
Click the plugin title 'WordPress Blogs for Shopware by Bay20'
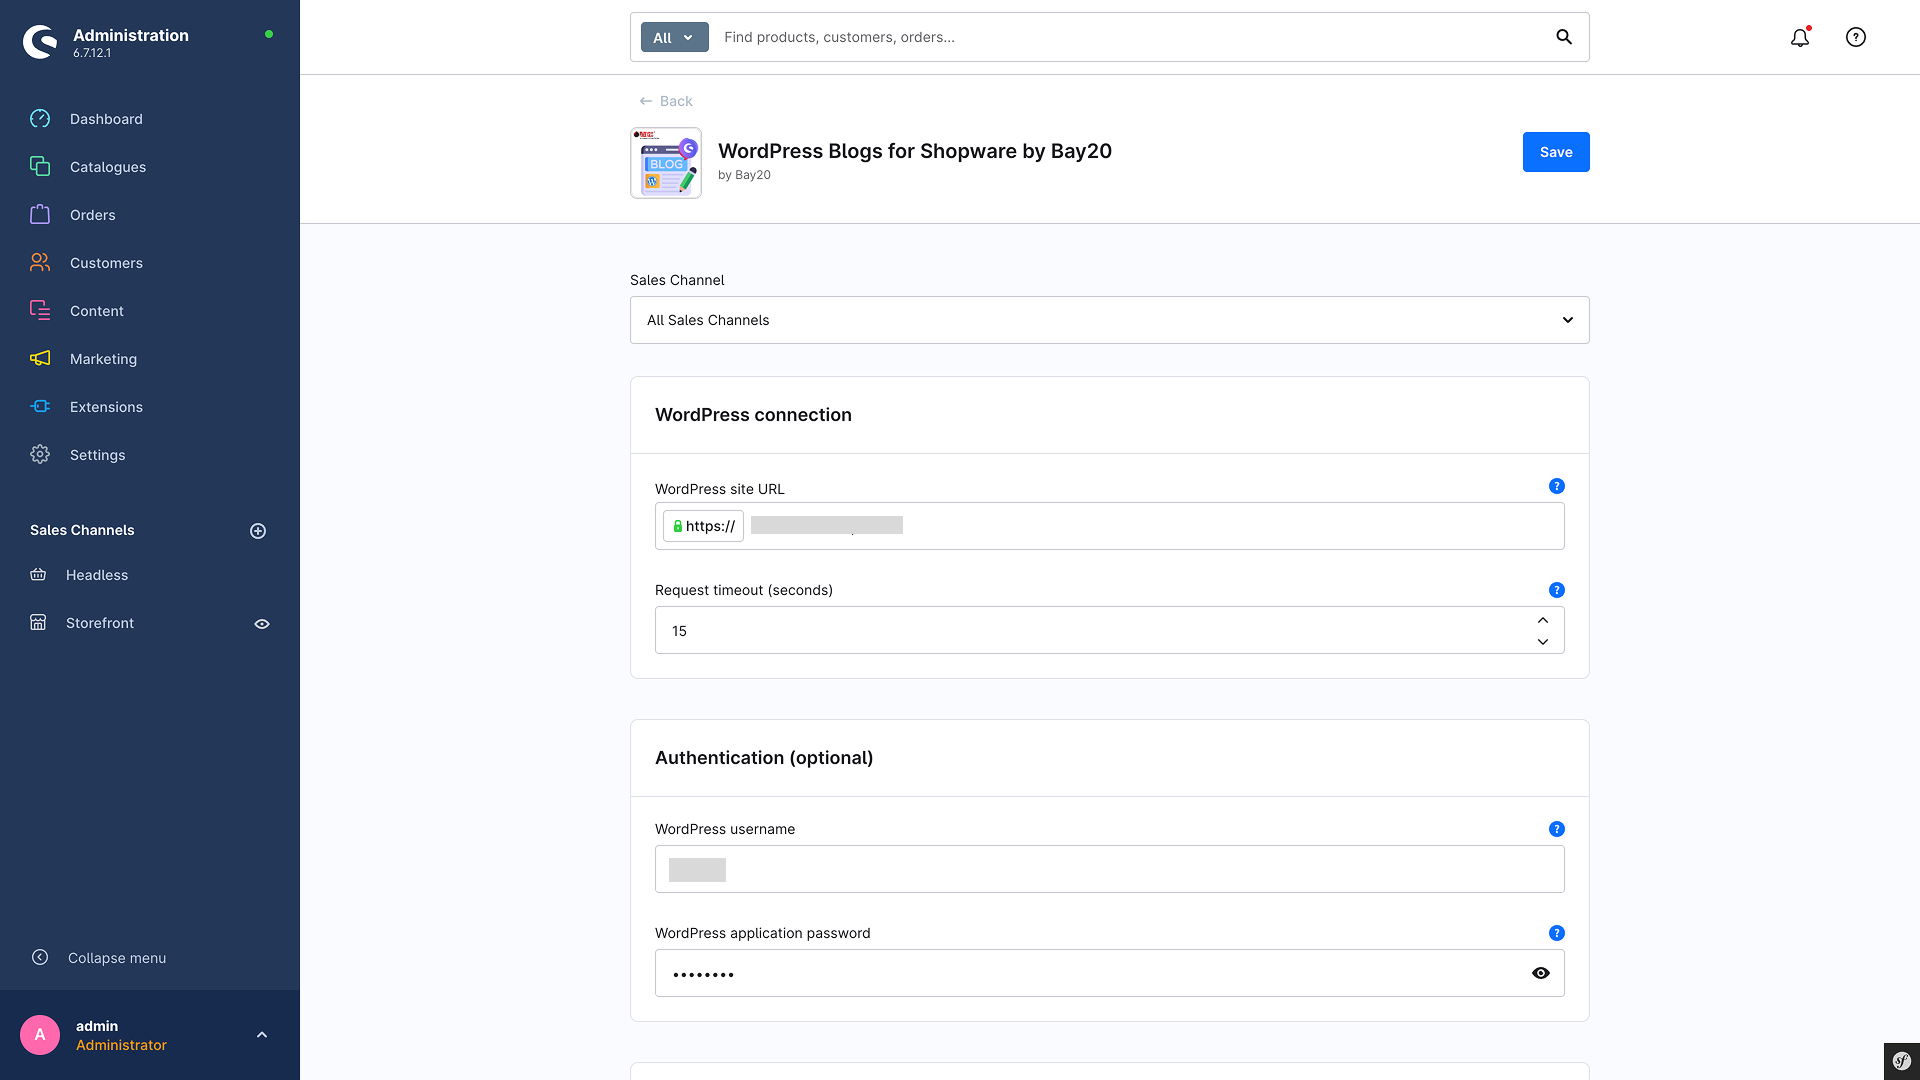click(x=915, y=151)
